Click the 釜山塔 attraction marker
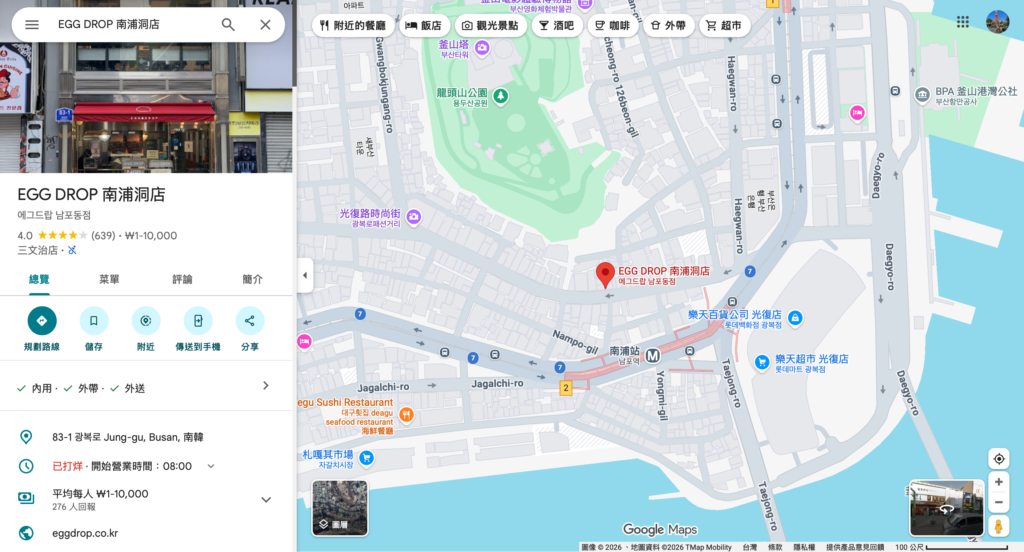 (482, 47)
